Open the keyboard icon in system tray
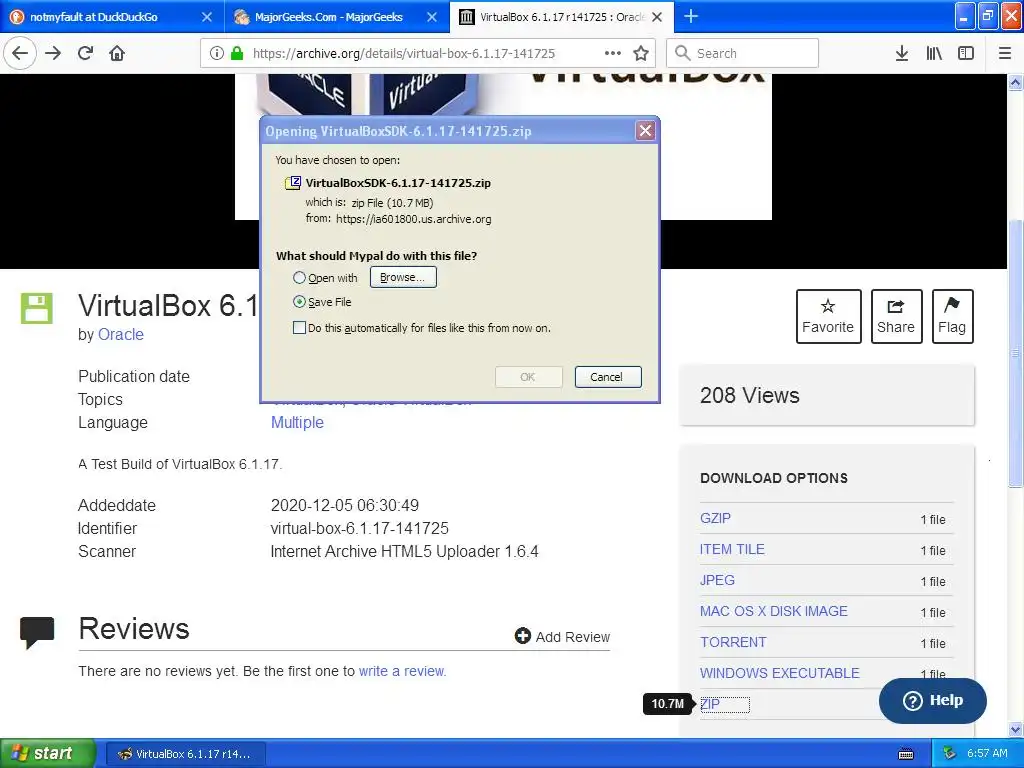 906,754
